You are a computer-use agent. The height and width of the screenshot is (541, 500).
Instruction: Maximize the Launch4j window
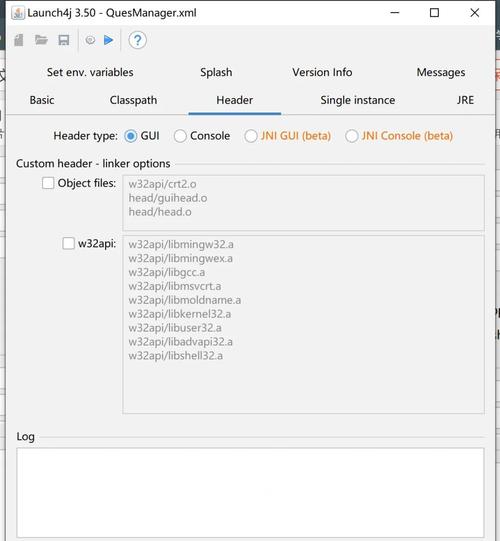(434, 13)
